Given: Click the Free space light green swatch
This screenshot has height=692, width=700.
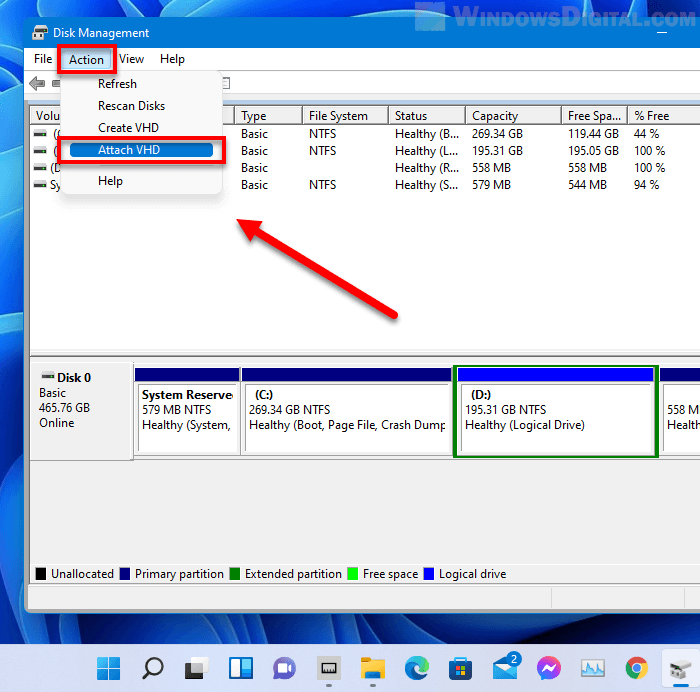Looking at the screenshot, I should tap(353, 574).
